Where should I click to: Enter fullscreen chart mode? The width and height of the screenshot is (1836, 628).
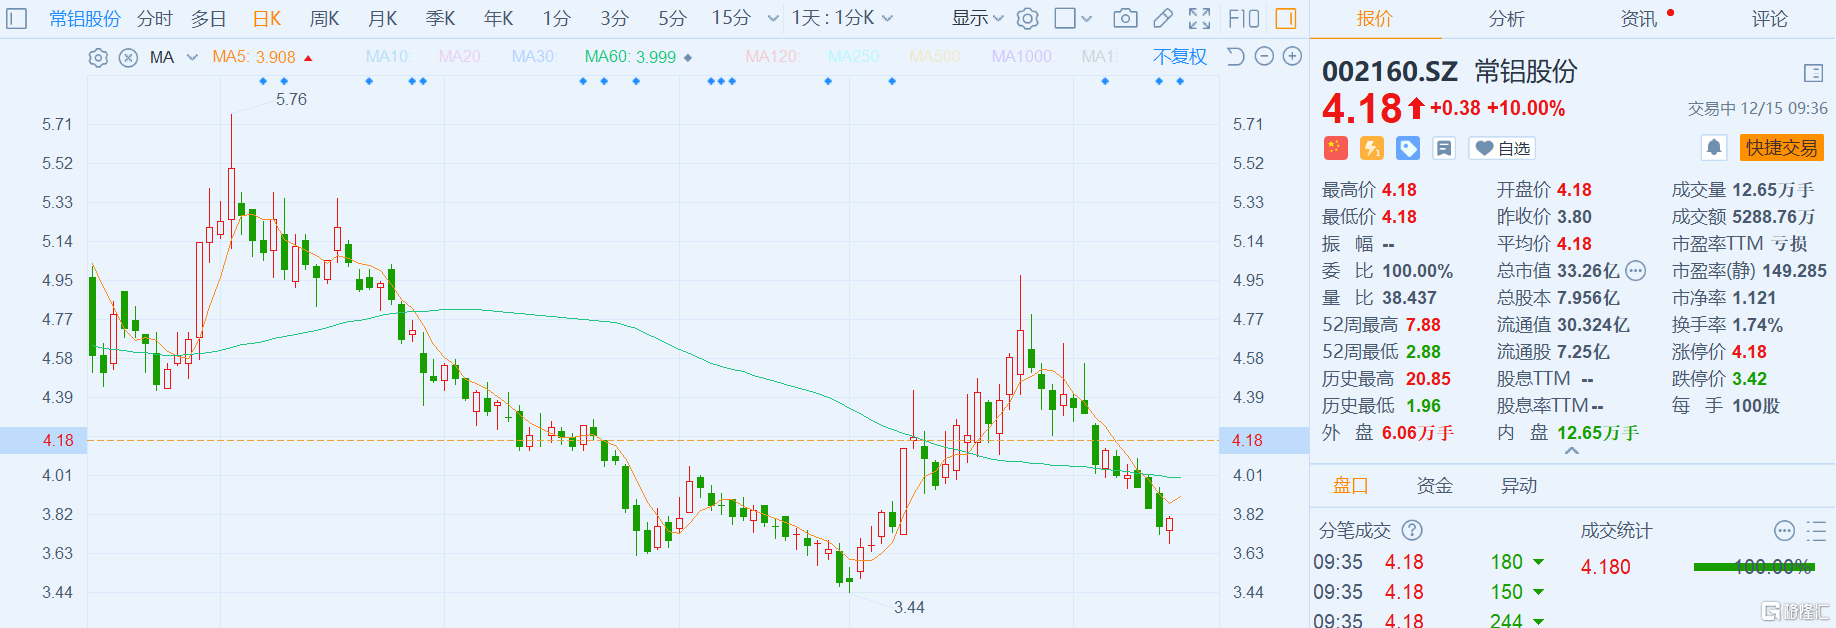coord(1199,18)
